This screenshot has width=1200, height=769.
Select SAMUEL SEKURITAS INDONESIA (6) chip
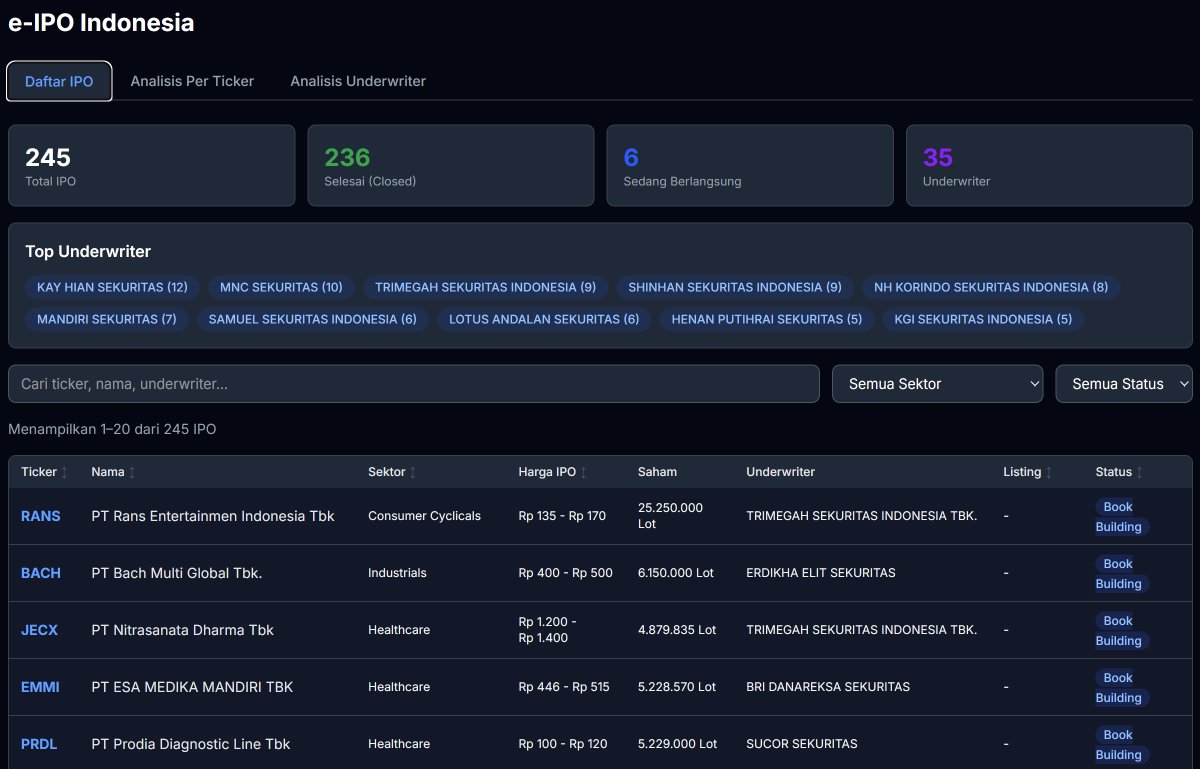point(313,319)
